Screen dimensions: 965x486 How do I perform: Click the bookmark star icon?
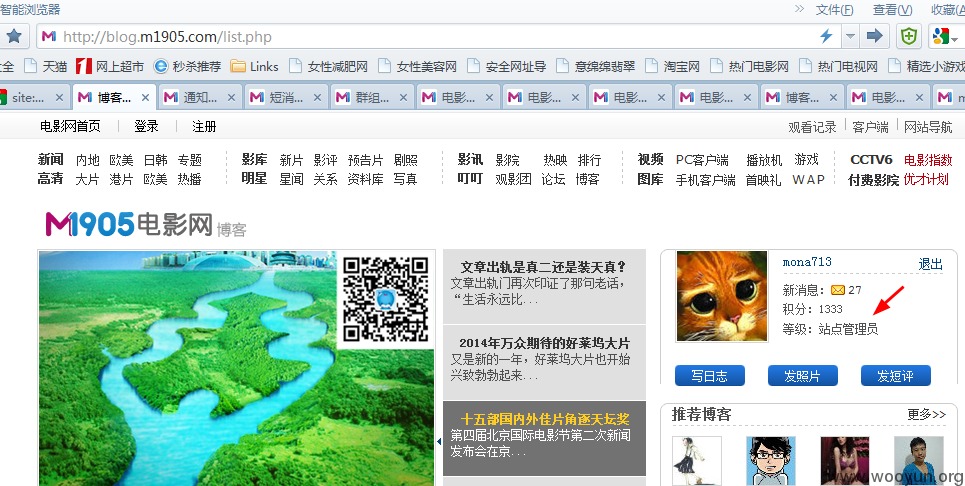14,36
